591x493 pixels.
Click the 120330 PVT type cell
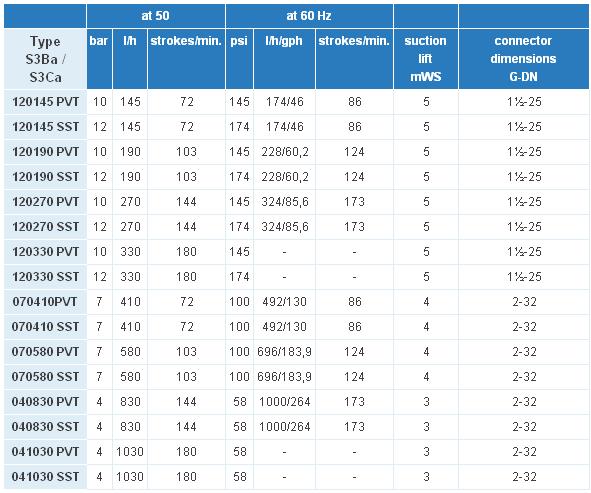coord(45,252)
